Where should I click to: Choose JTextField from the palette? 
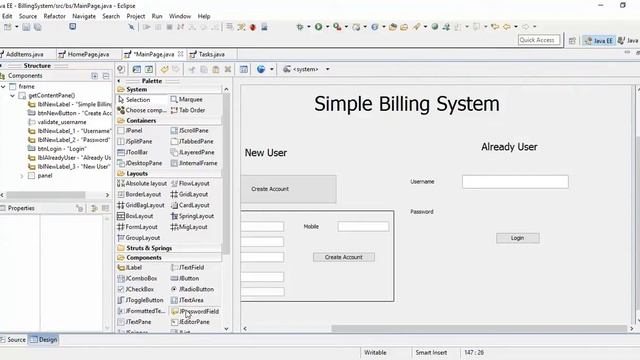[188, 268]
